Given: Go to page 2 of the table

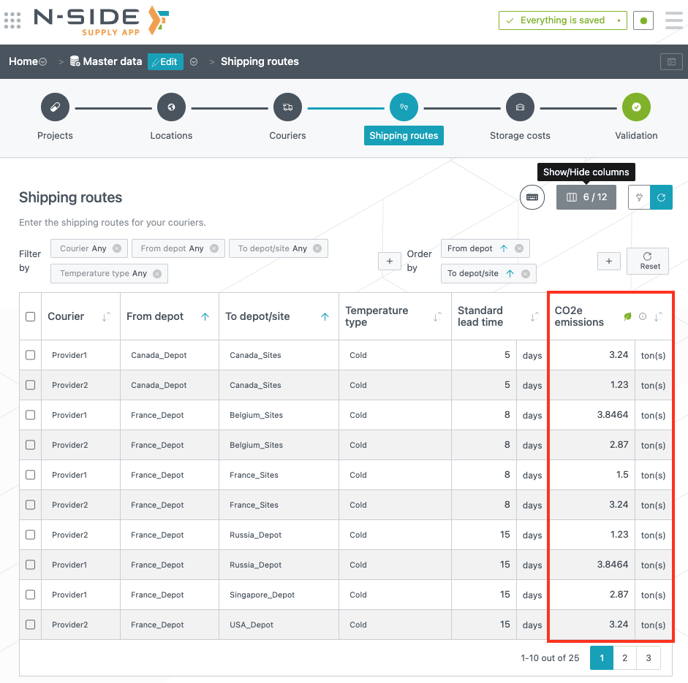Looking at the screenshot, I should tap(624, 658).
